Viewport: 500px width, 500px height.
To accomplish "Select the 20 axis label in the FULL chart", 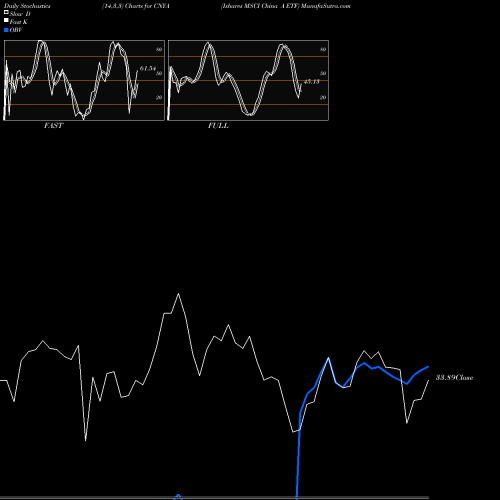I will tap(323, 97).
